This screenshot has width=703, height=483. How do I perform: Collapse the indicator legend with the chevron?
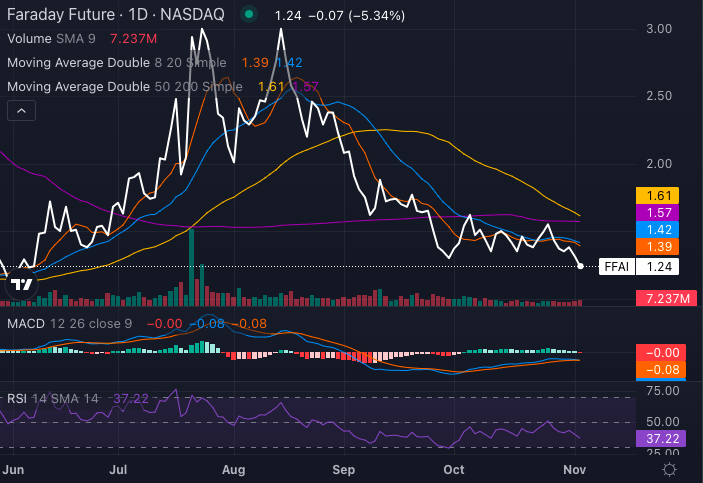21,111
